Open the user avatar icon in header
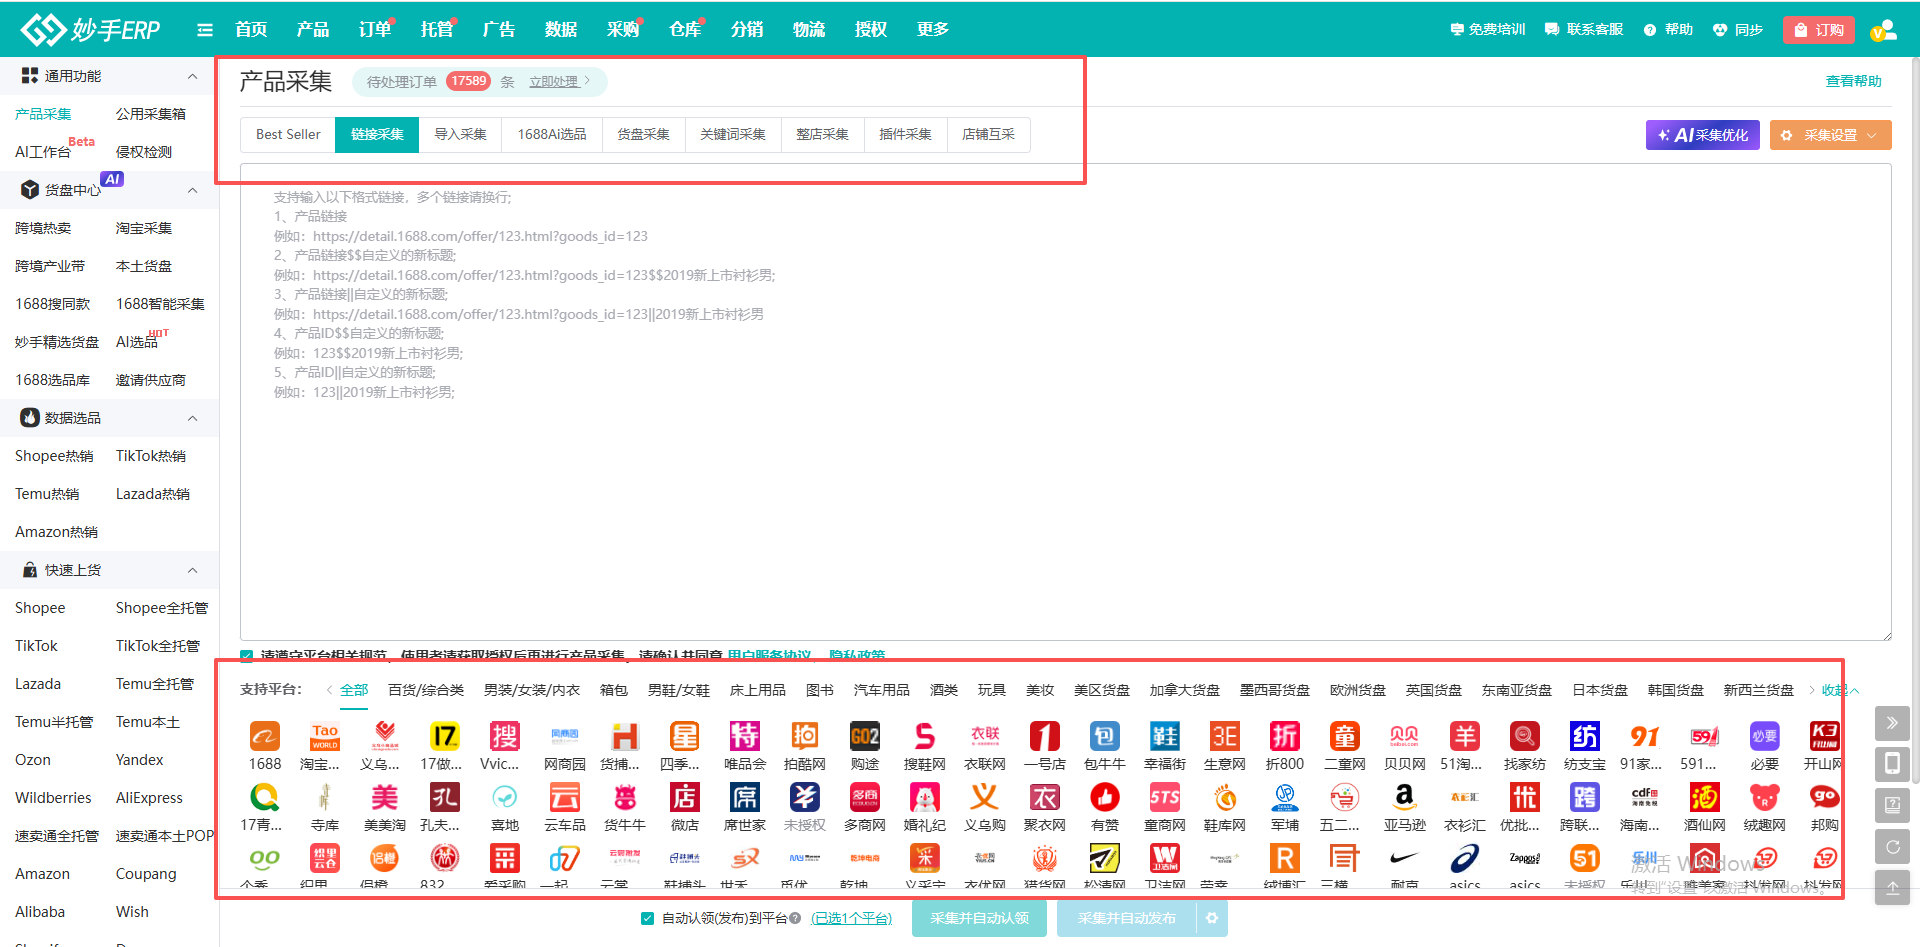 click(1884, 30)
